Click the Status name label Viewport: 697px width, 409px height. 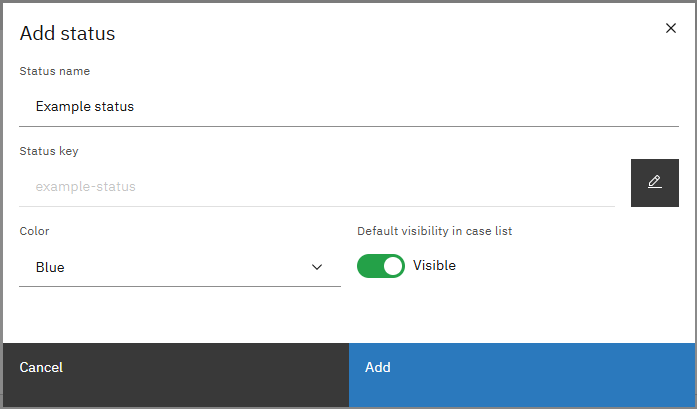tap(55, 71)
